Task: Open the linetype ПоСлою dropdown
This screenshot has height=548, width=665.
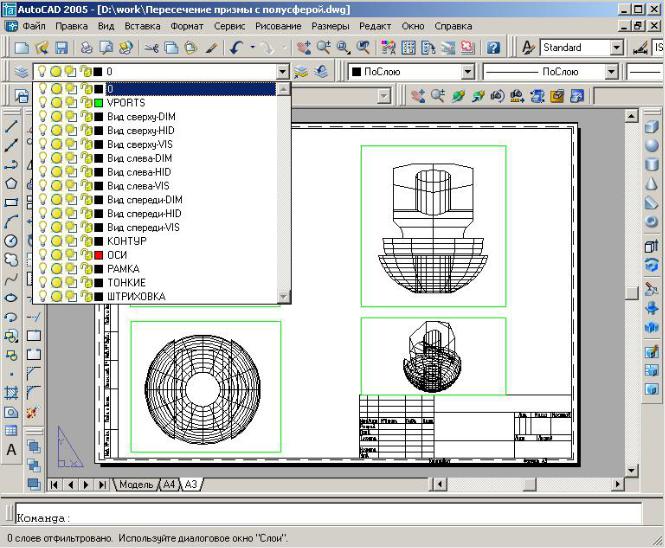Action: [611, 72]
